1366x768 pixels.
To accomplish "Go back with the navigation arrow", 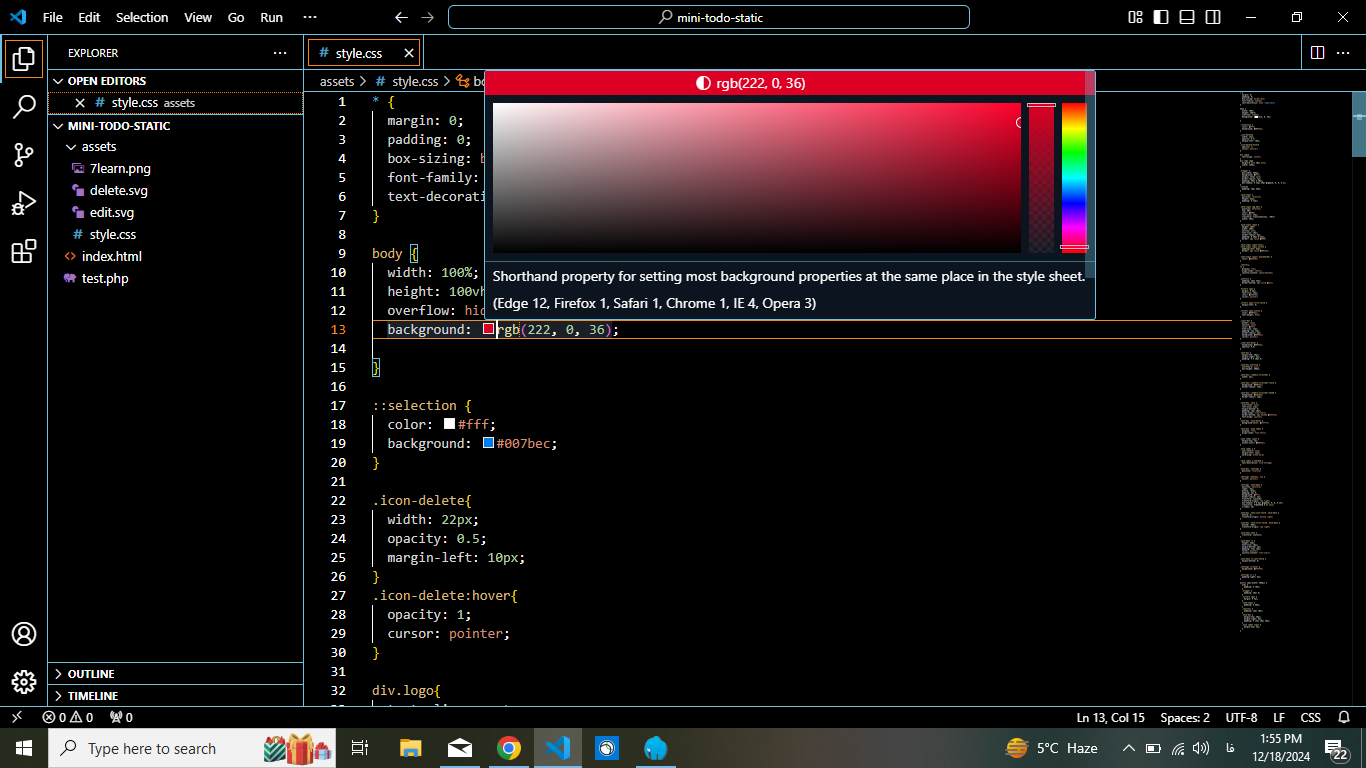I will click(x=401, y=17).
